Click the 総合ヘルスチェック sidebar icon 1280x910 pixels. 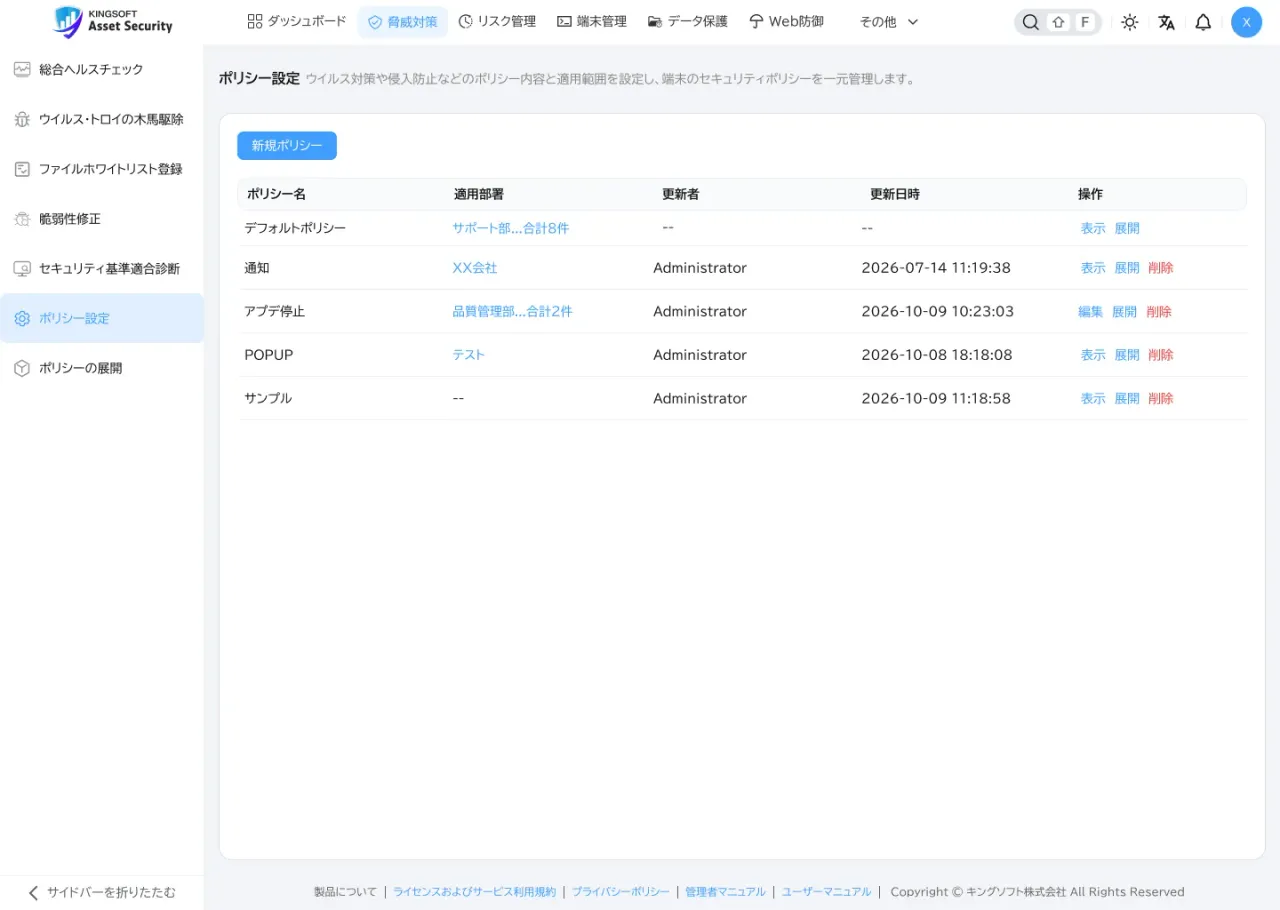[22, 69]
